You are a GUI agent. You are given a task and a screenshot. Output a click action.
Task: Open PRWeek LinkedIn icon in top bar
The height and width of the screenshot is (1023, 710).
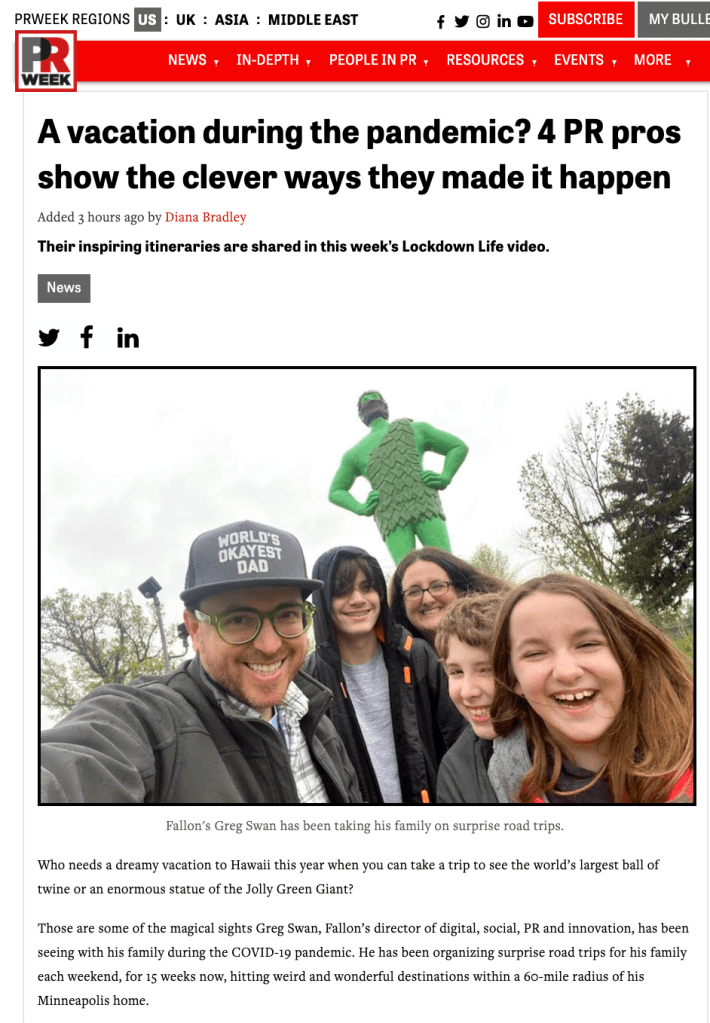tap(504, 22)
